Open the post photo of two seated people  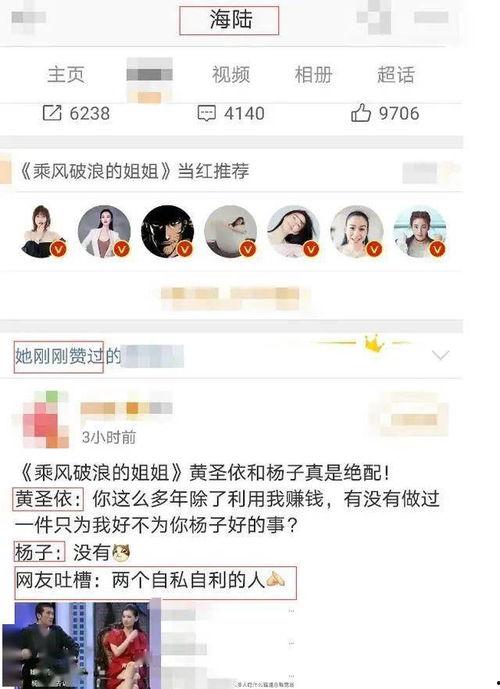tap(83, 645)
